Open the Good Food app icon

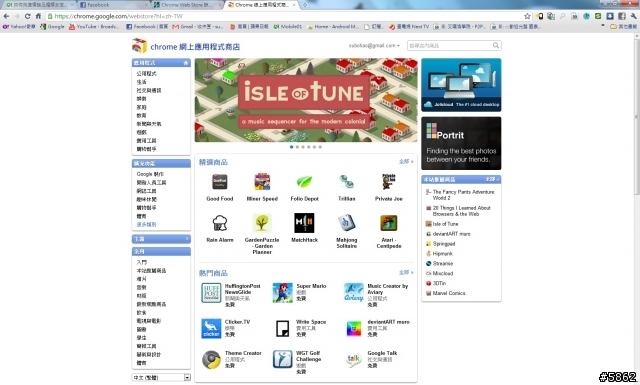220,182
